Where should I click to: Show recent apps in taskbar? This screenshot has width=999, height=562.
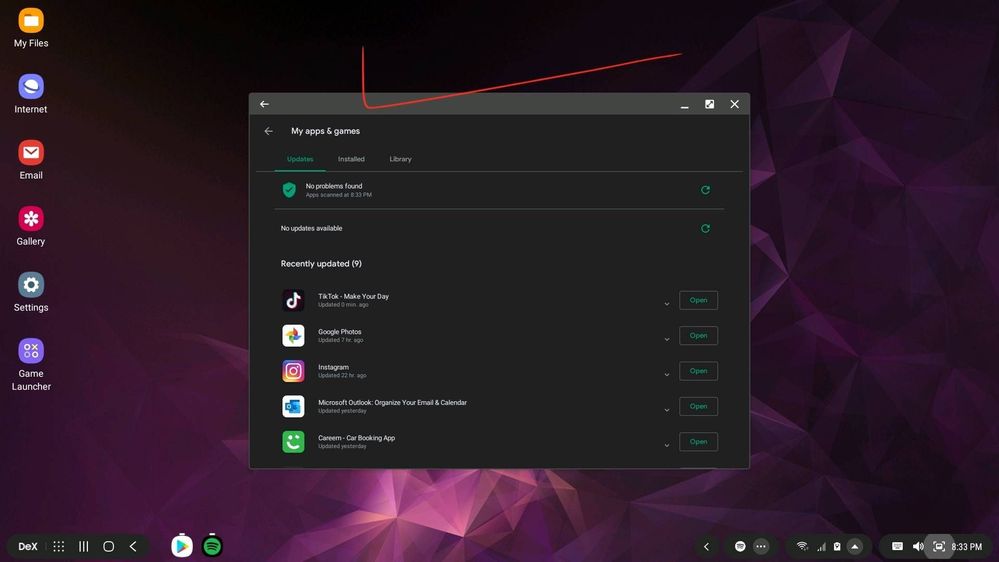(x=83, y=546)
